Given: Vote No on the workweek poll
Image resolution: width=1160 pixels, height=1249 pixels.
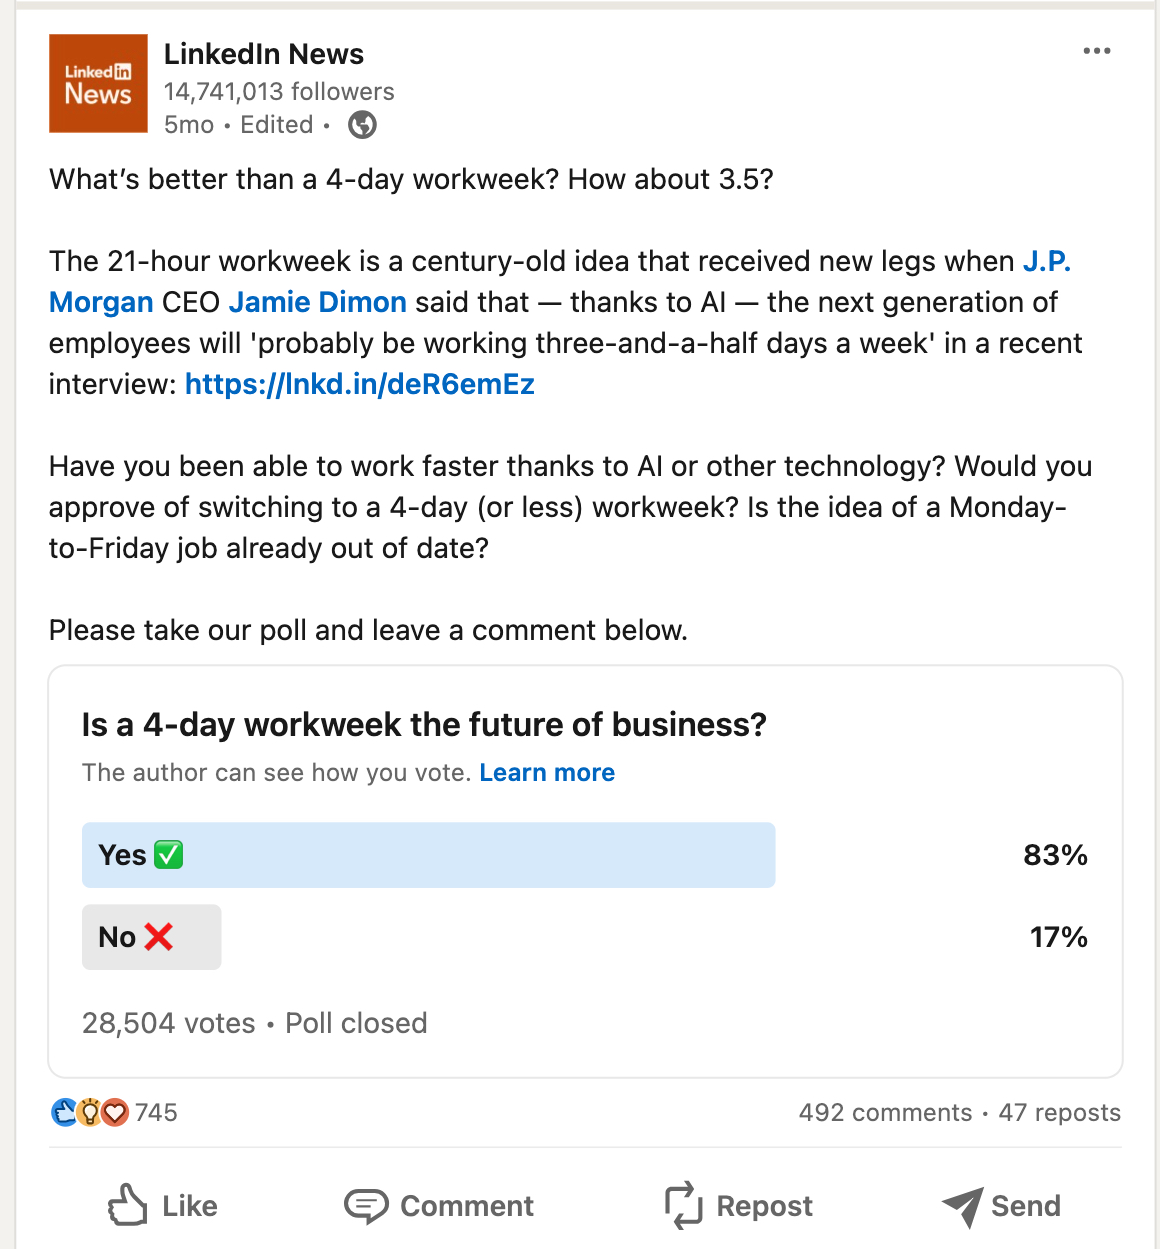Looking at the screenshot, I should coord(151,937).
